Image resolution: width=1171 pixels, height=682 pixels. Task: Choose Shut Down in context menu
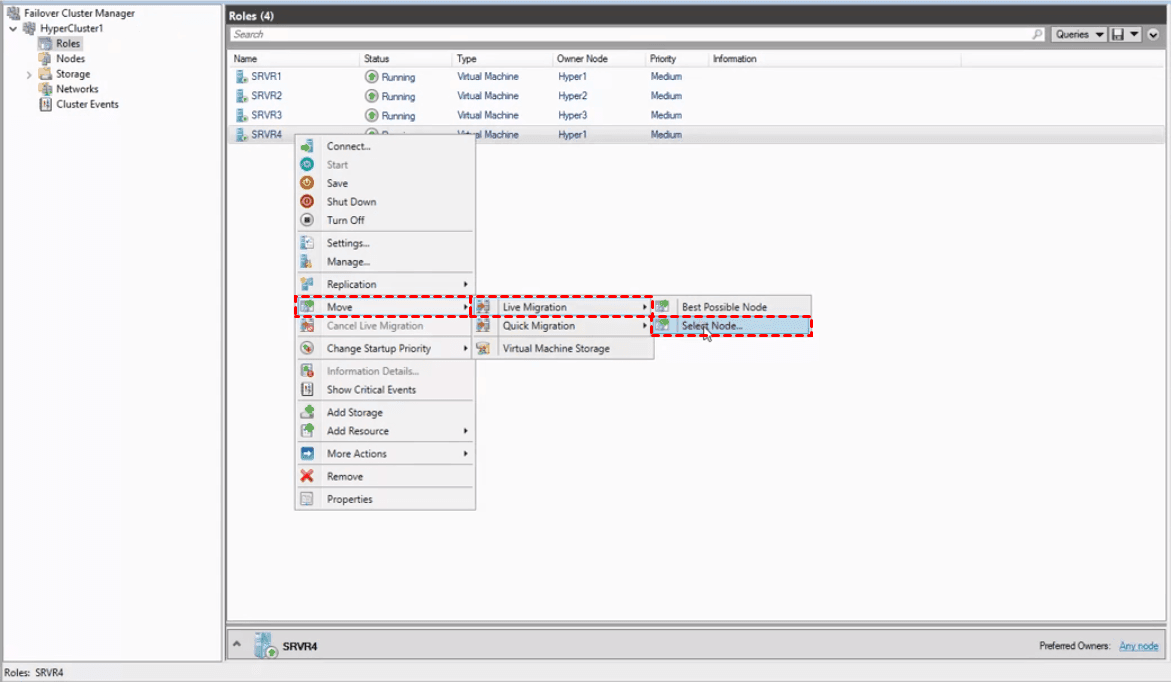click(x=385, y=202)
